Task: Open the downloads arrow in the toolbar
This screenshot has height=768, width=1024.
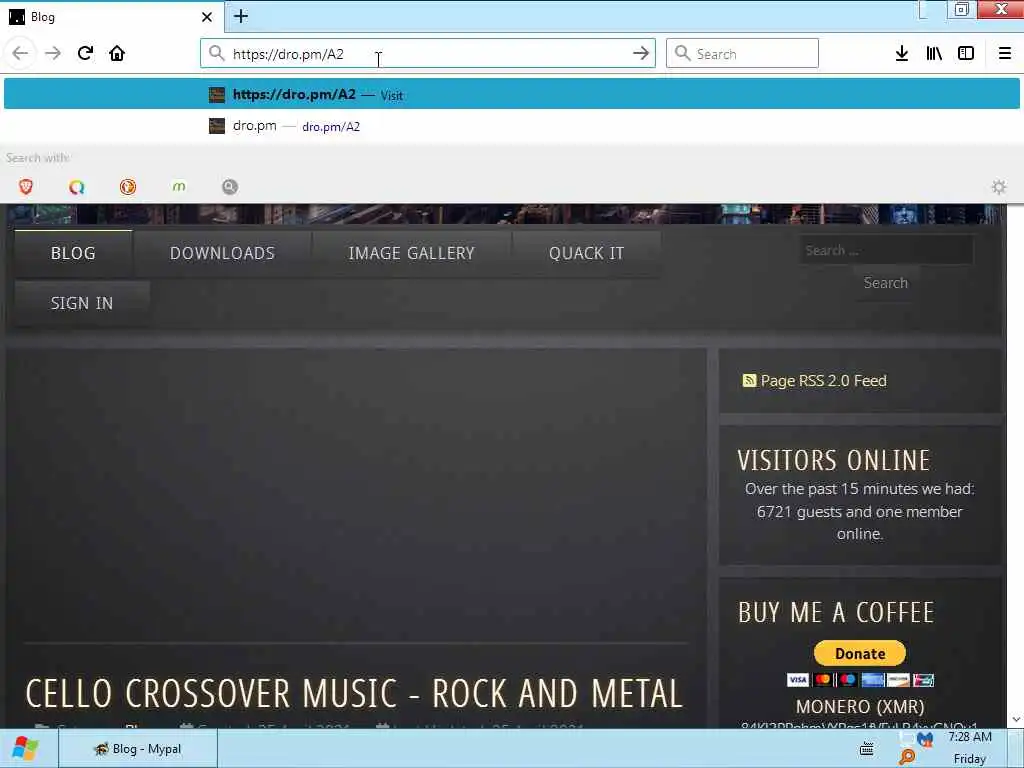Action: [x=901, y=54]
